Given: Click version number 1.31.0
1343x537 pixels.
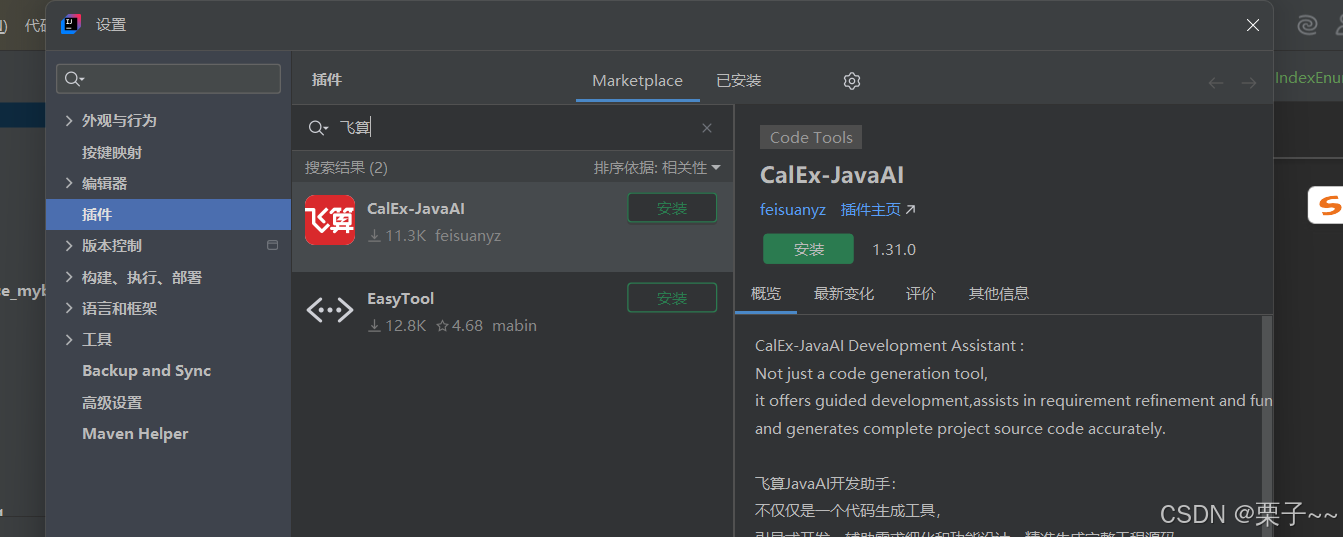Looking at the screenshot, I should click(x=894, y=249).
